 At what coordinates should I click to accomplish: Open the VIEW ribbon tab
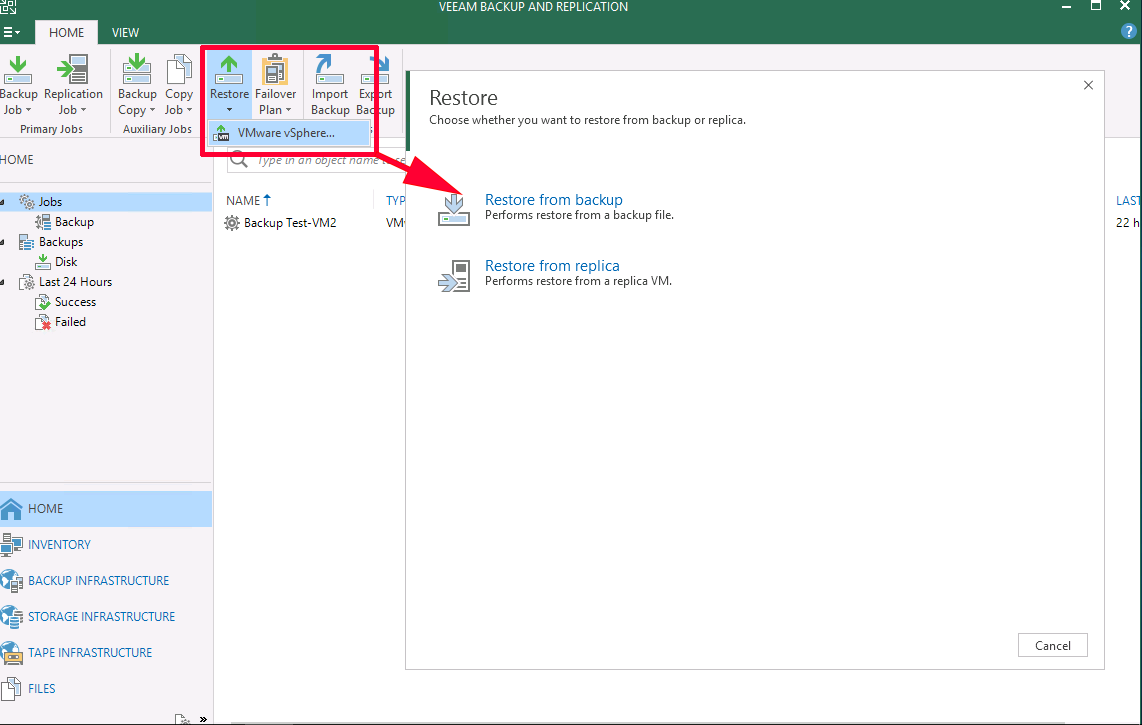click(125, 32)
